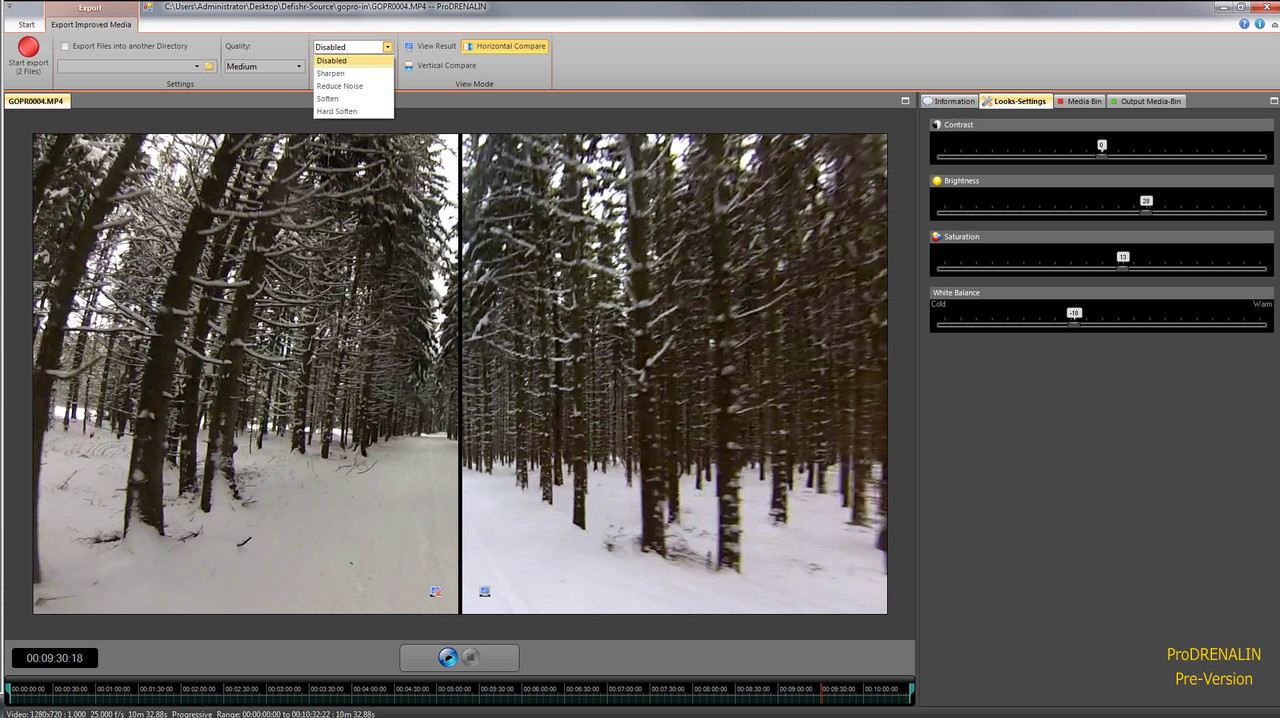Click the original-video icon in left preview
1280x718 pixels.
(x=436, y=592)
